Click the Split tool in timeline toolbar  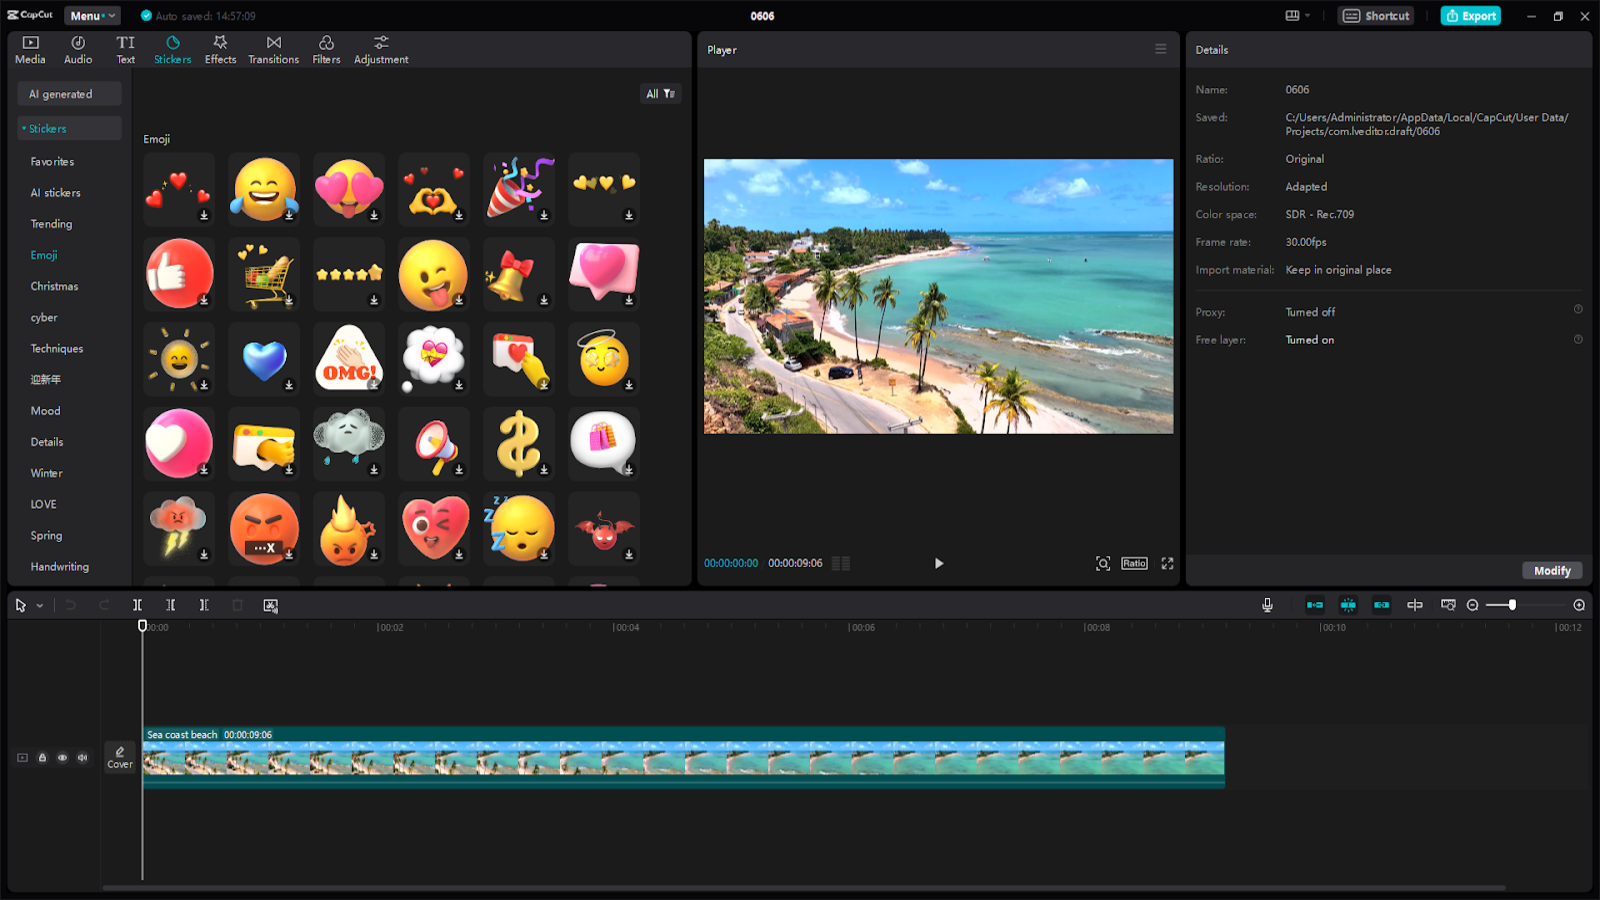[x=137, y=605]
